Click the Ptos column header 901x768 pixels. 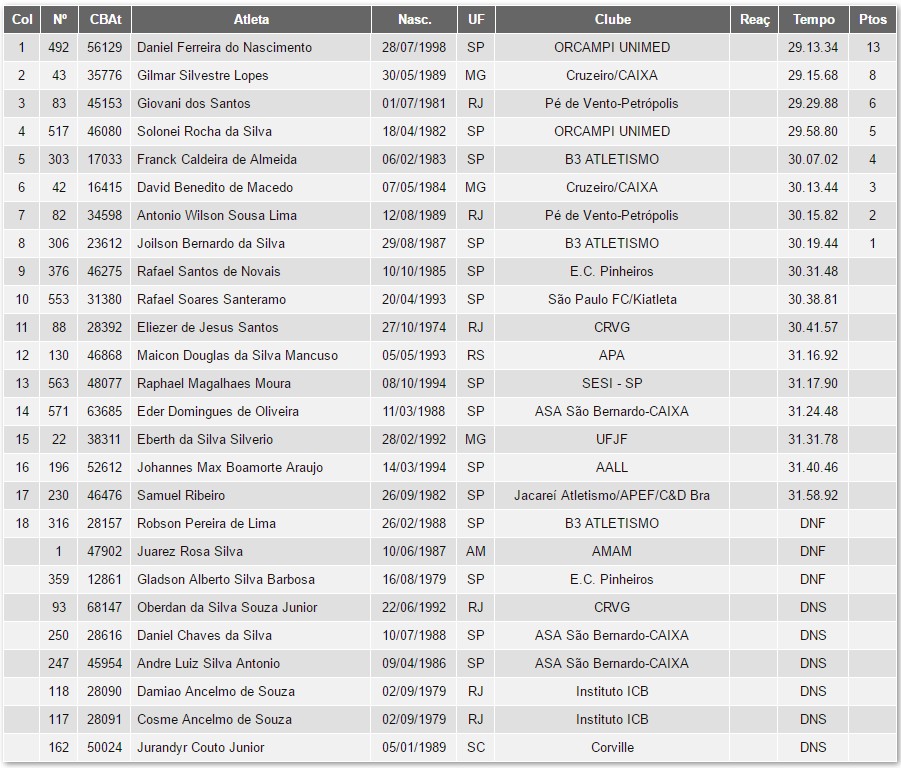[x=872, y=19]
